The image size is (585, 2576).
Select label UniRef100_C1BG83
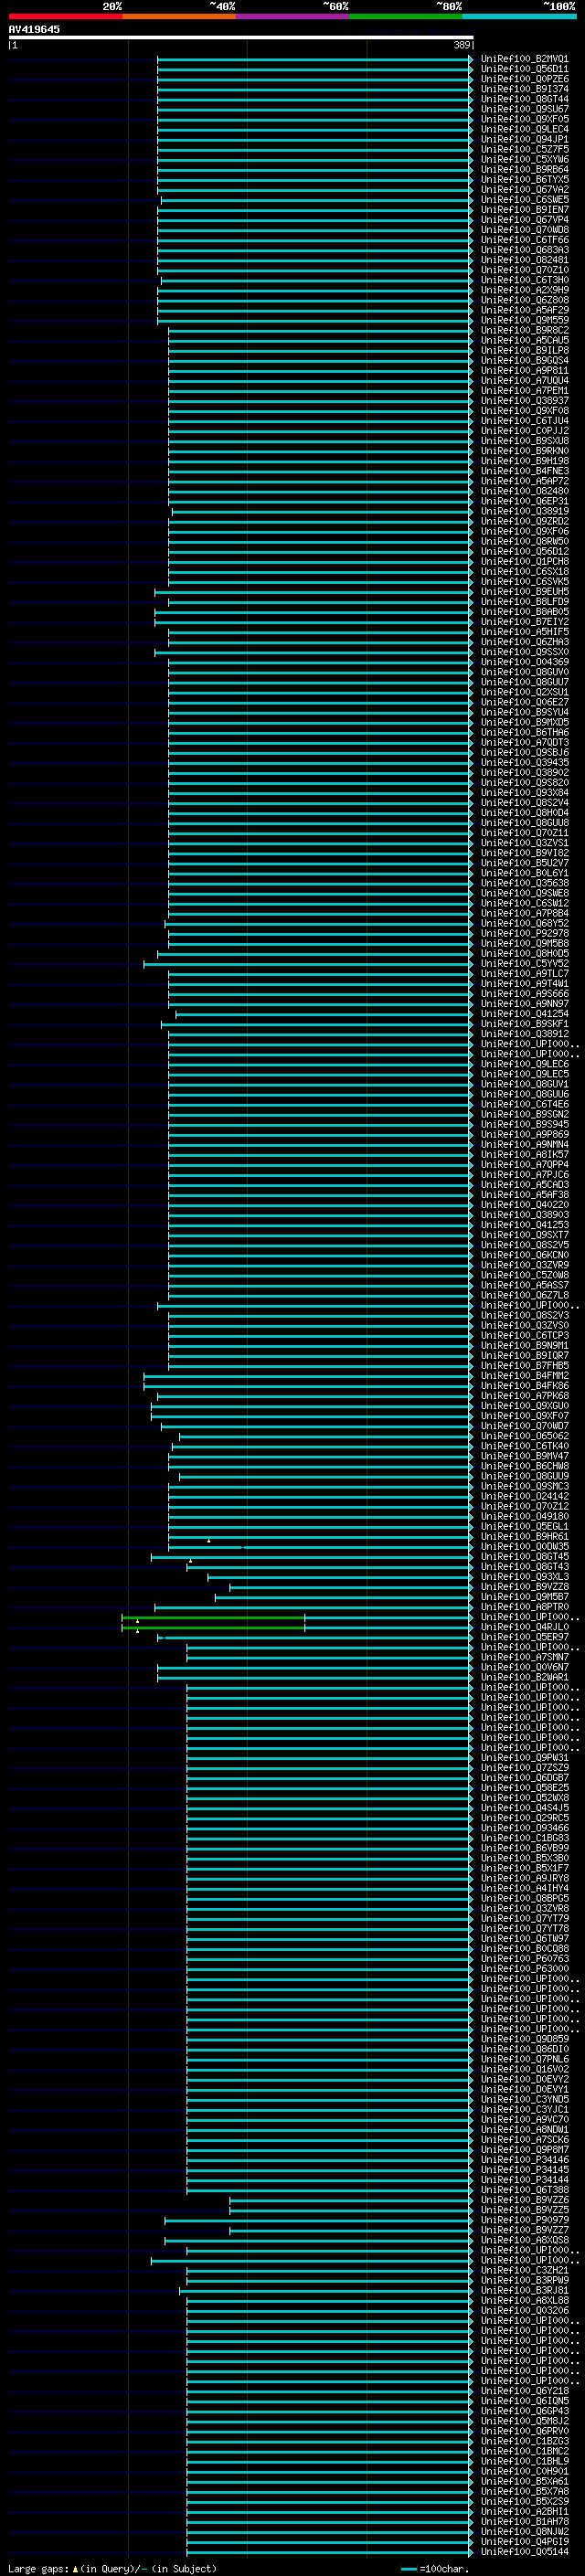[525, 1838]
